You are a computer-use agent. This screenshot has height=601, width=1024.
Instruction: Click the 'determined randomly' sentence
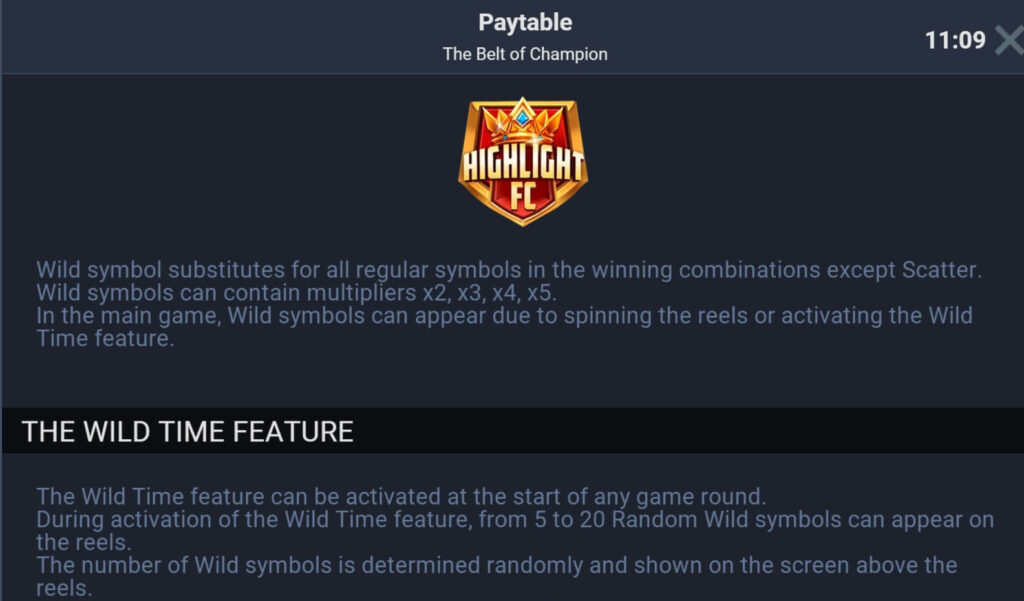[496, 565]
